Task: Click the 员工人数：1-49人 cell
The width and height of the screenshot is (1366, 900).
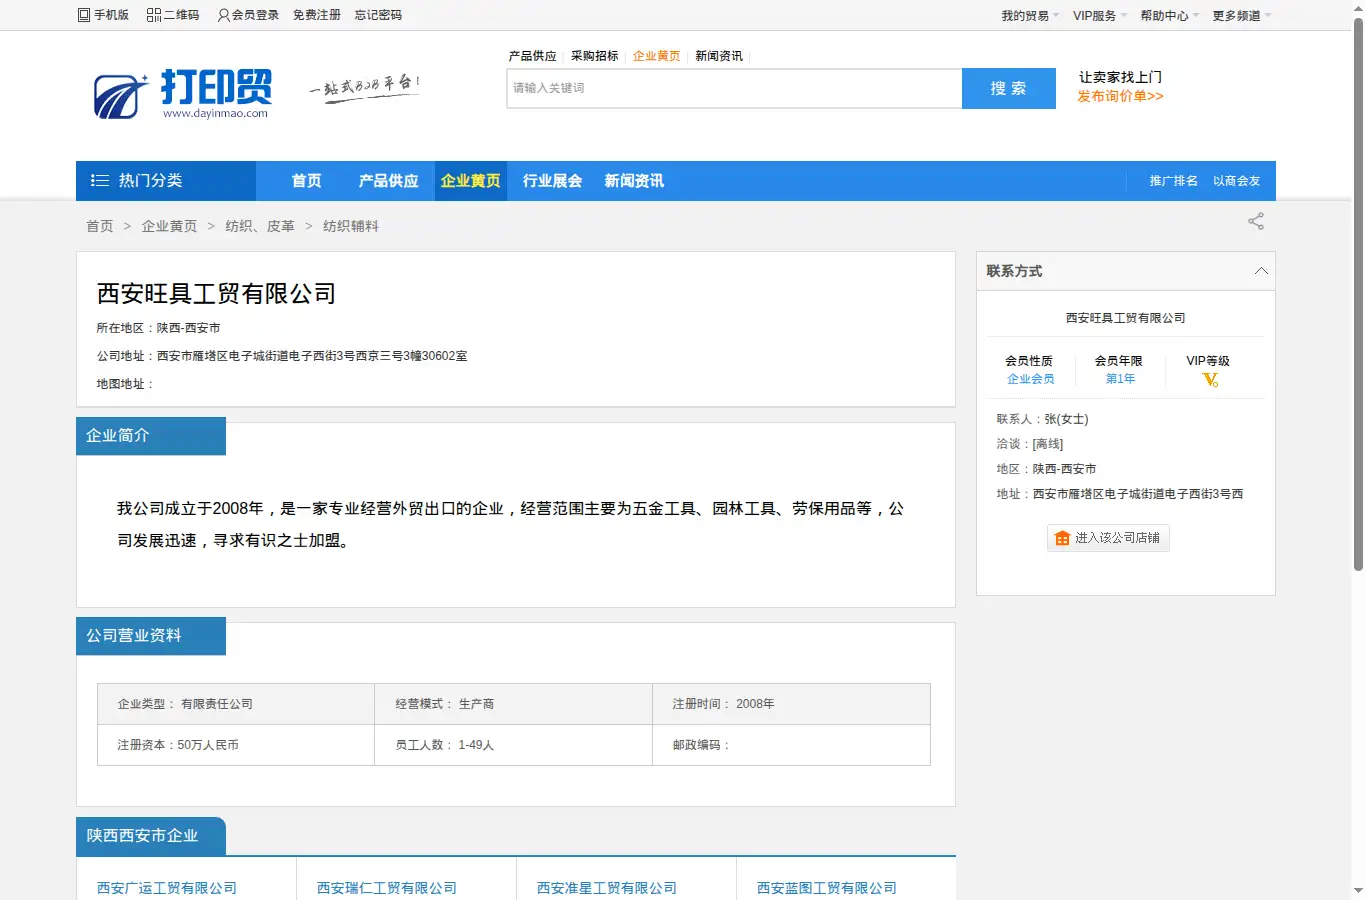Action: point(513,745)
